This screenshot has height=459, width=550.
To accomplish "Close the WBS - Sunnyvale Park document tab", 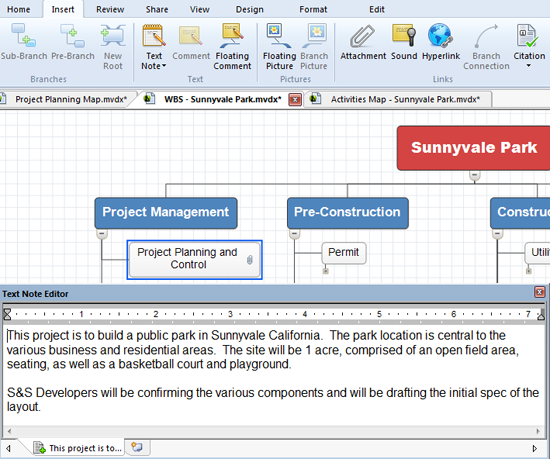I will (295, 100).
